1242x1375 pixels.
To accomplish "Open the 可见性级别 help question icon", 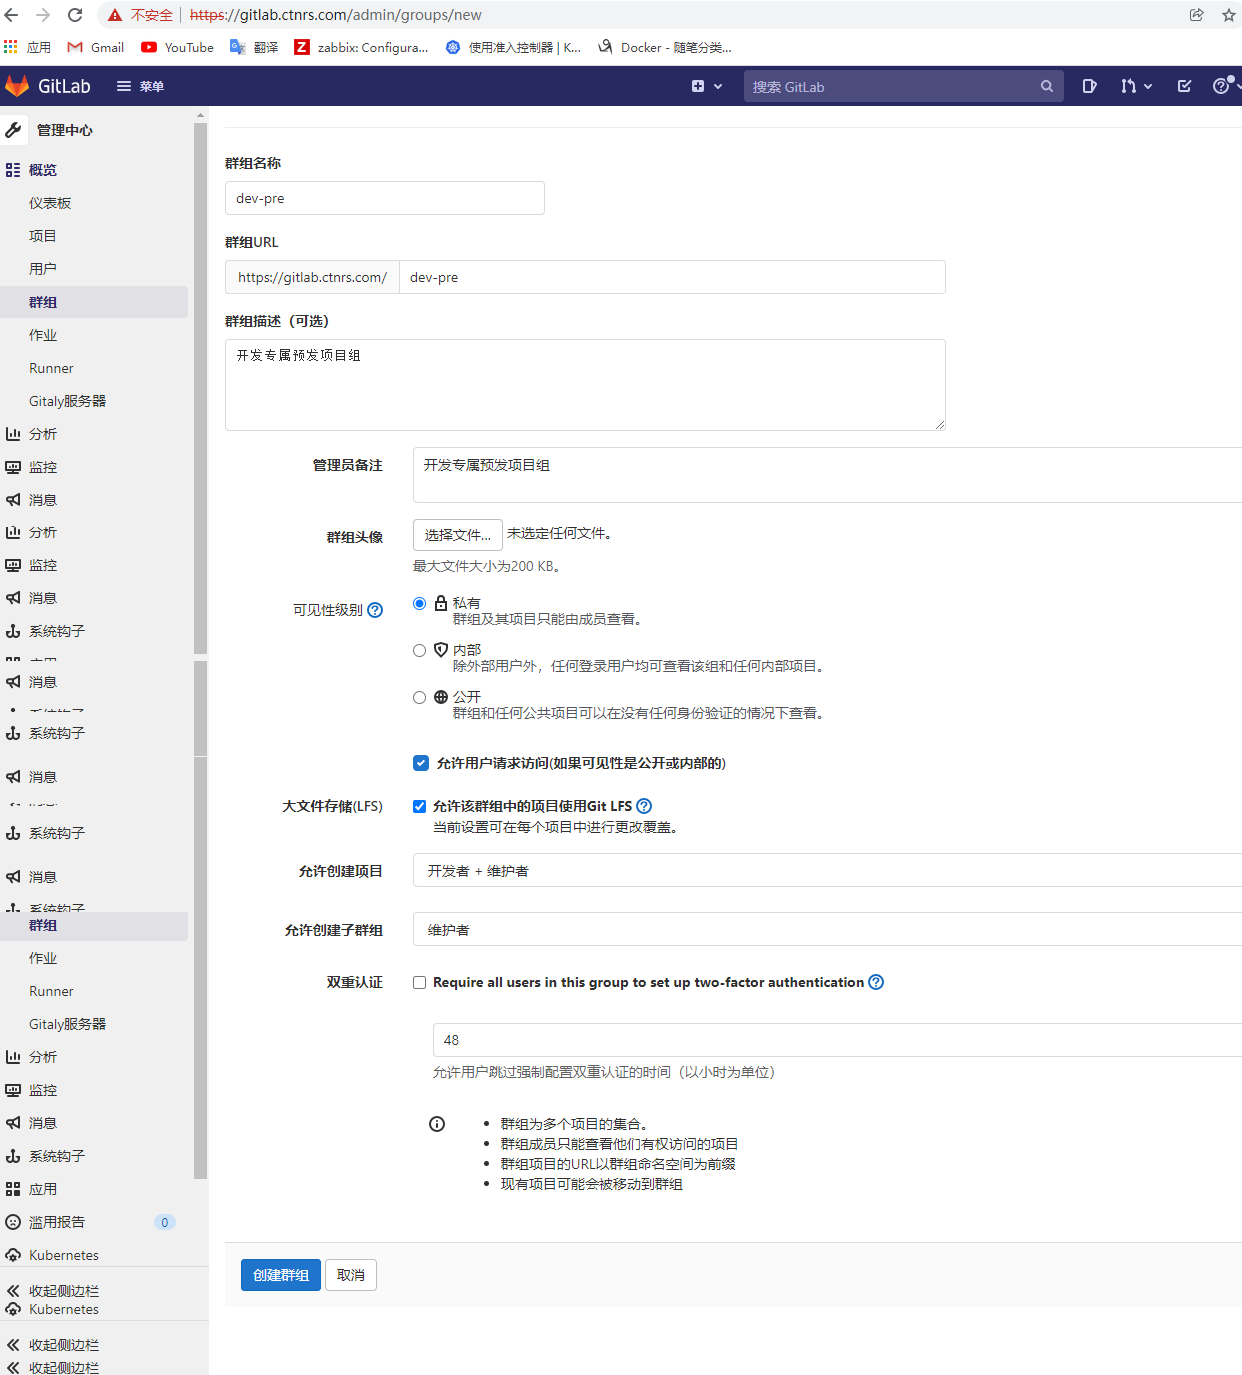I will pos(375,610).
